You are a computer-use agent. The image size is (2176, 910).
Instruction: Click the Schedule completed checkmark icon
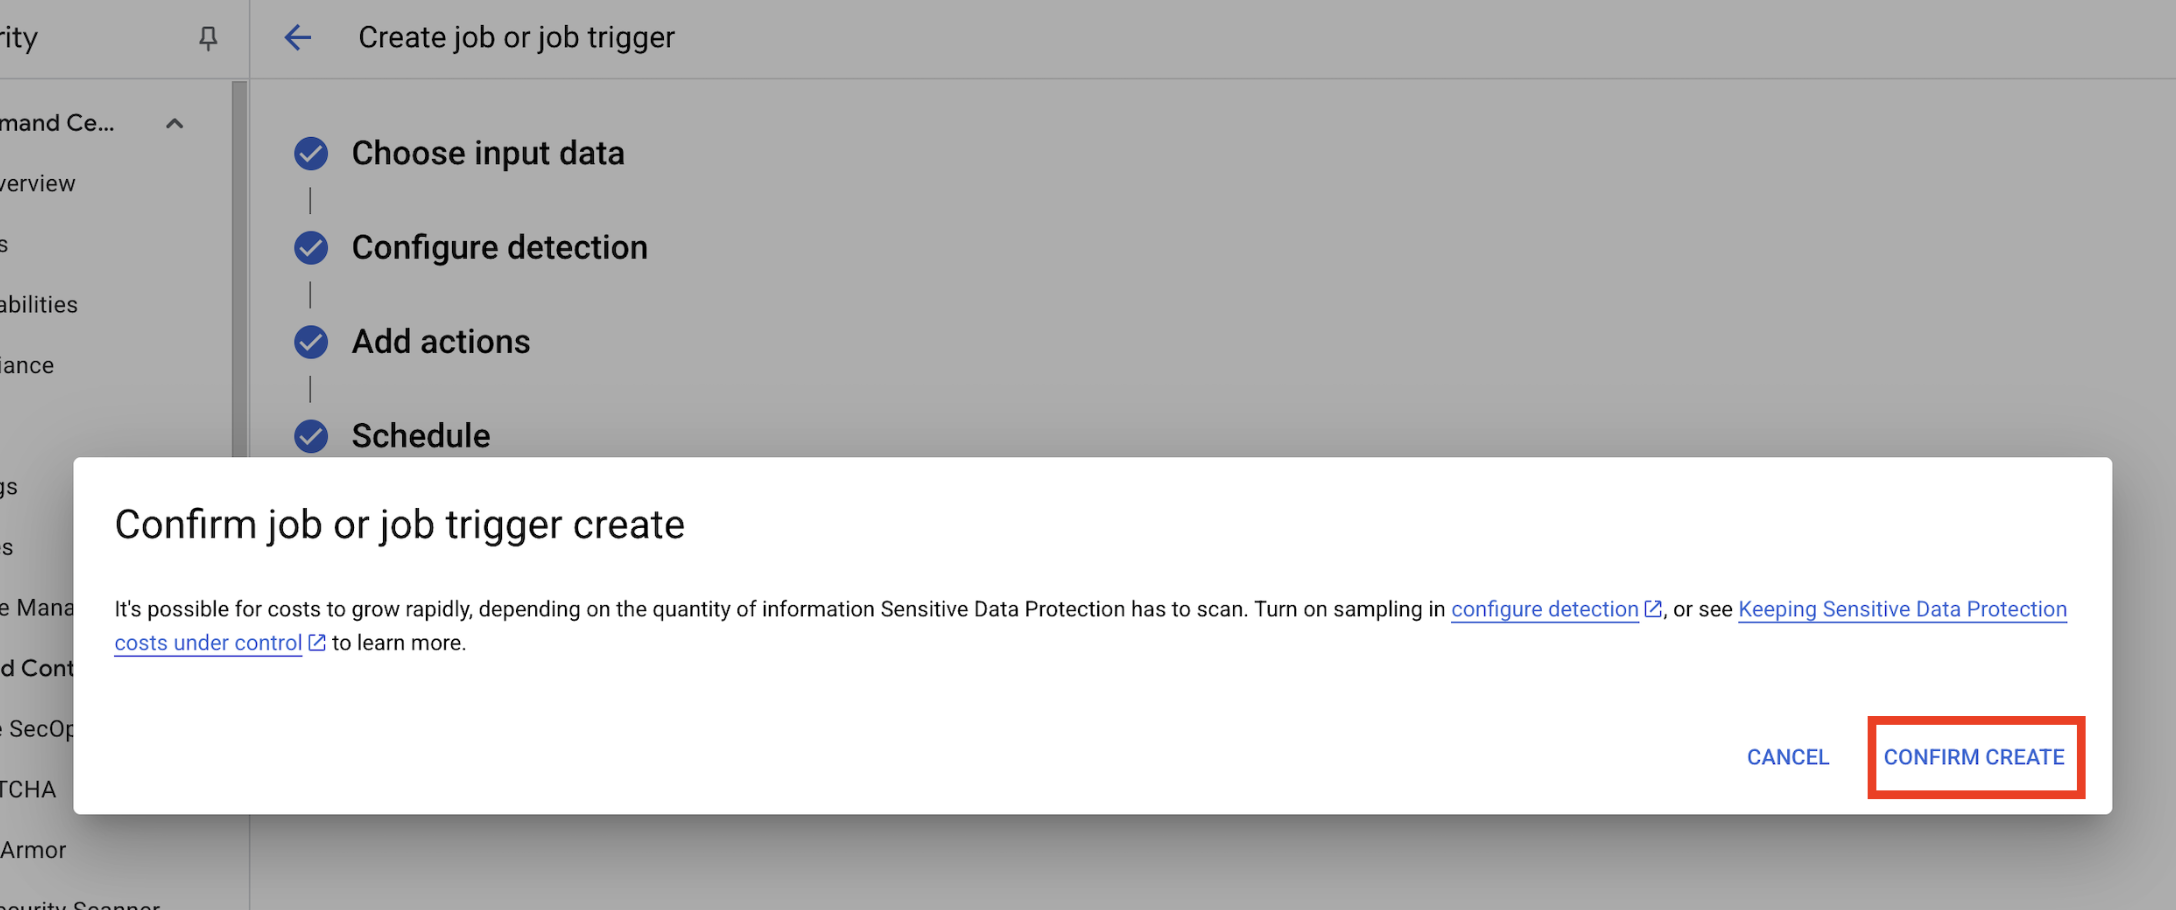click(311, 436)
